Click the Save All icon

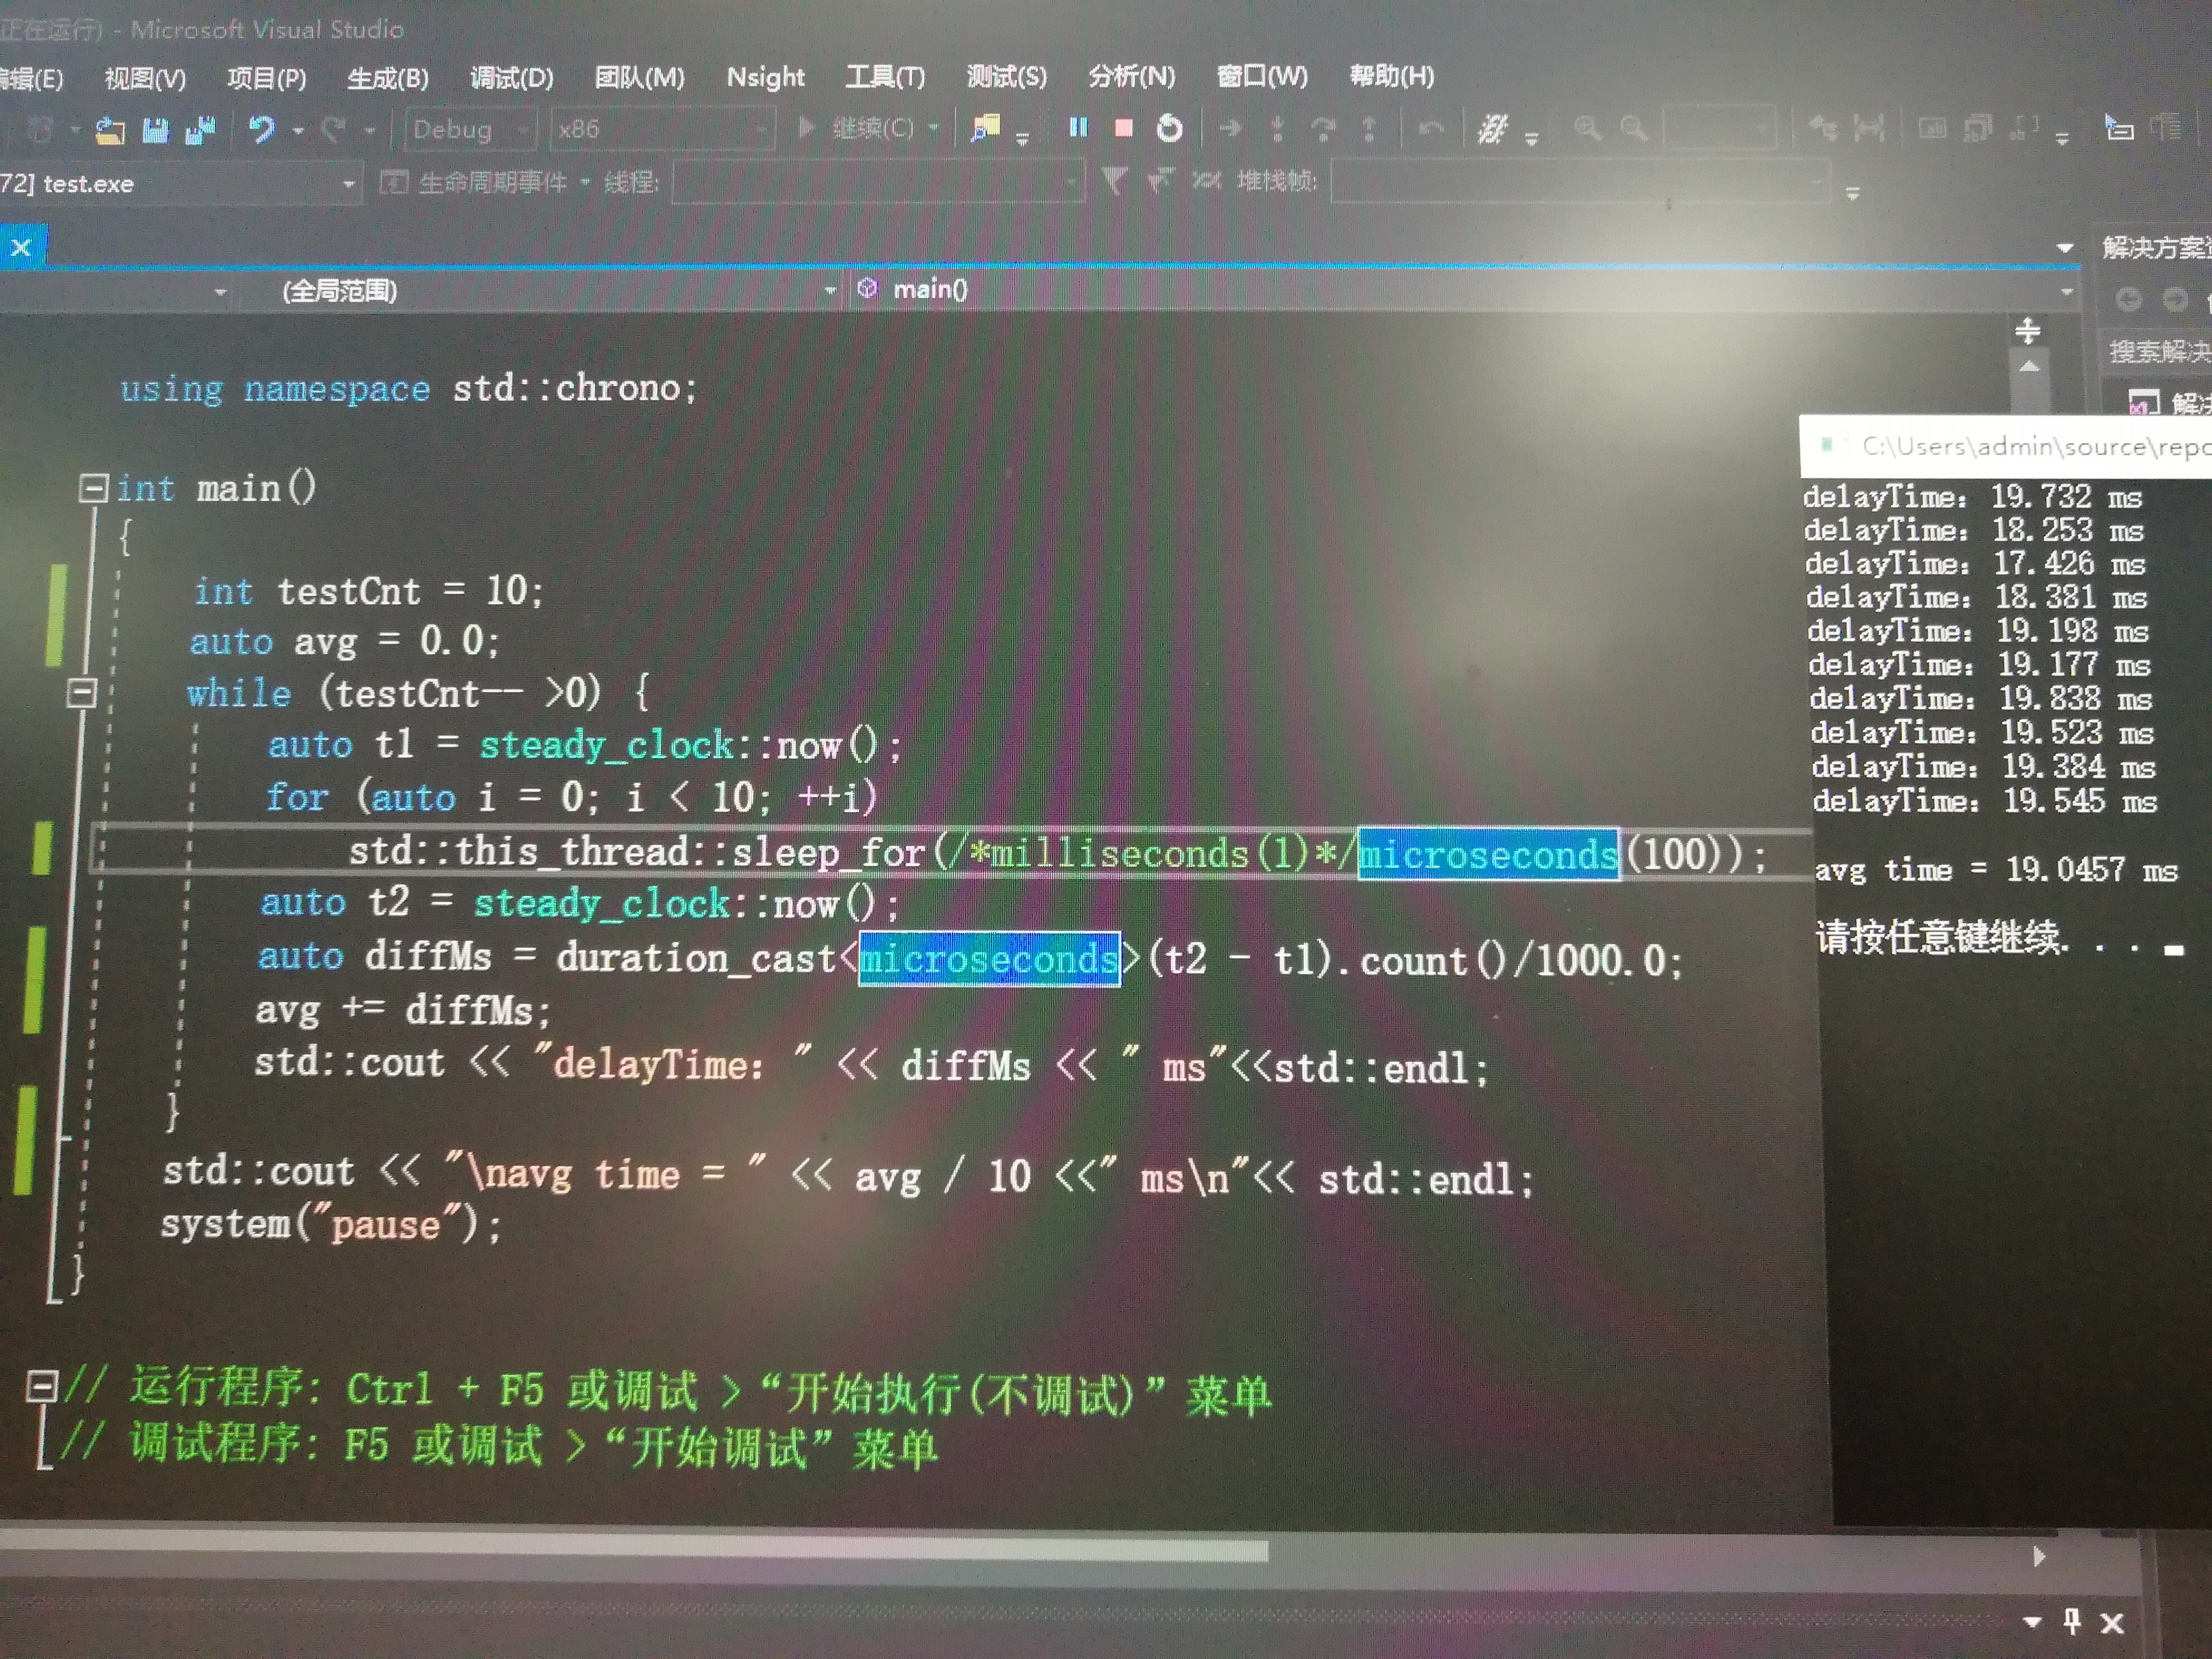(201, 130)
